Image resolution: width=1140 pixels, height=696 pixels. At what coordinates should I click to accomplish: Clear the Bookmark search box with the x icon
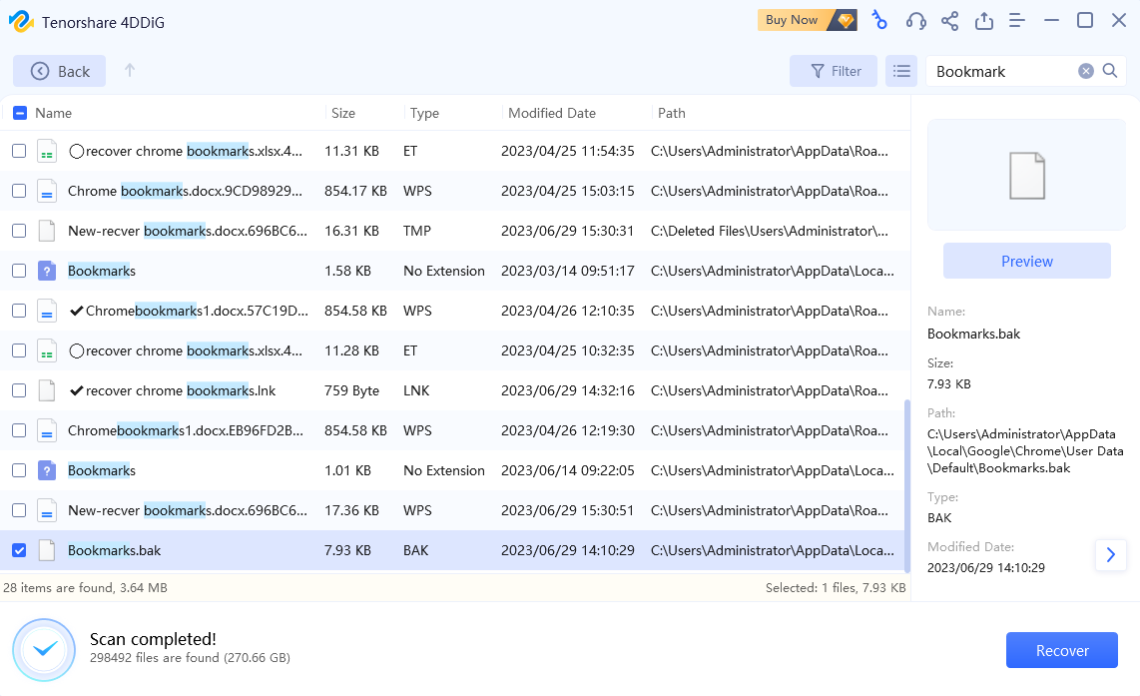[x=1085, y=71]
